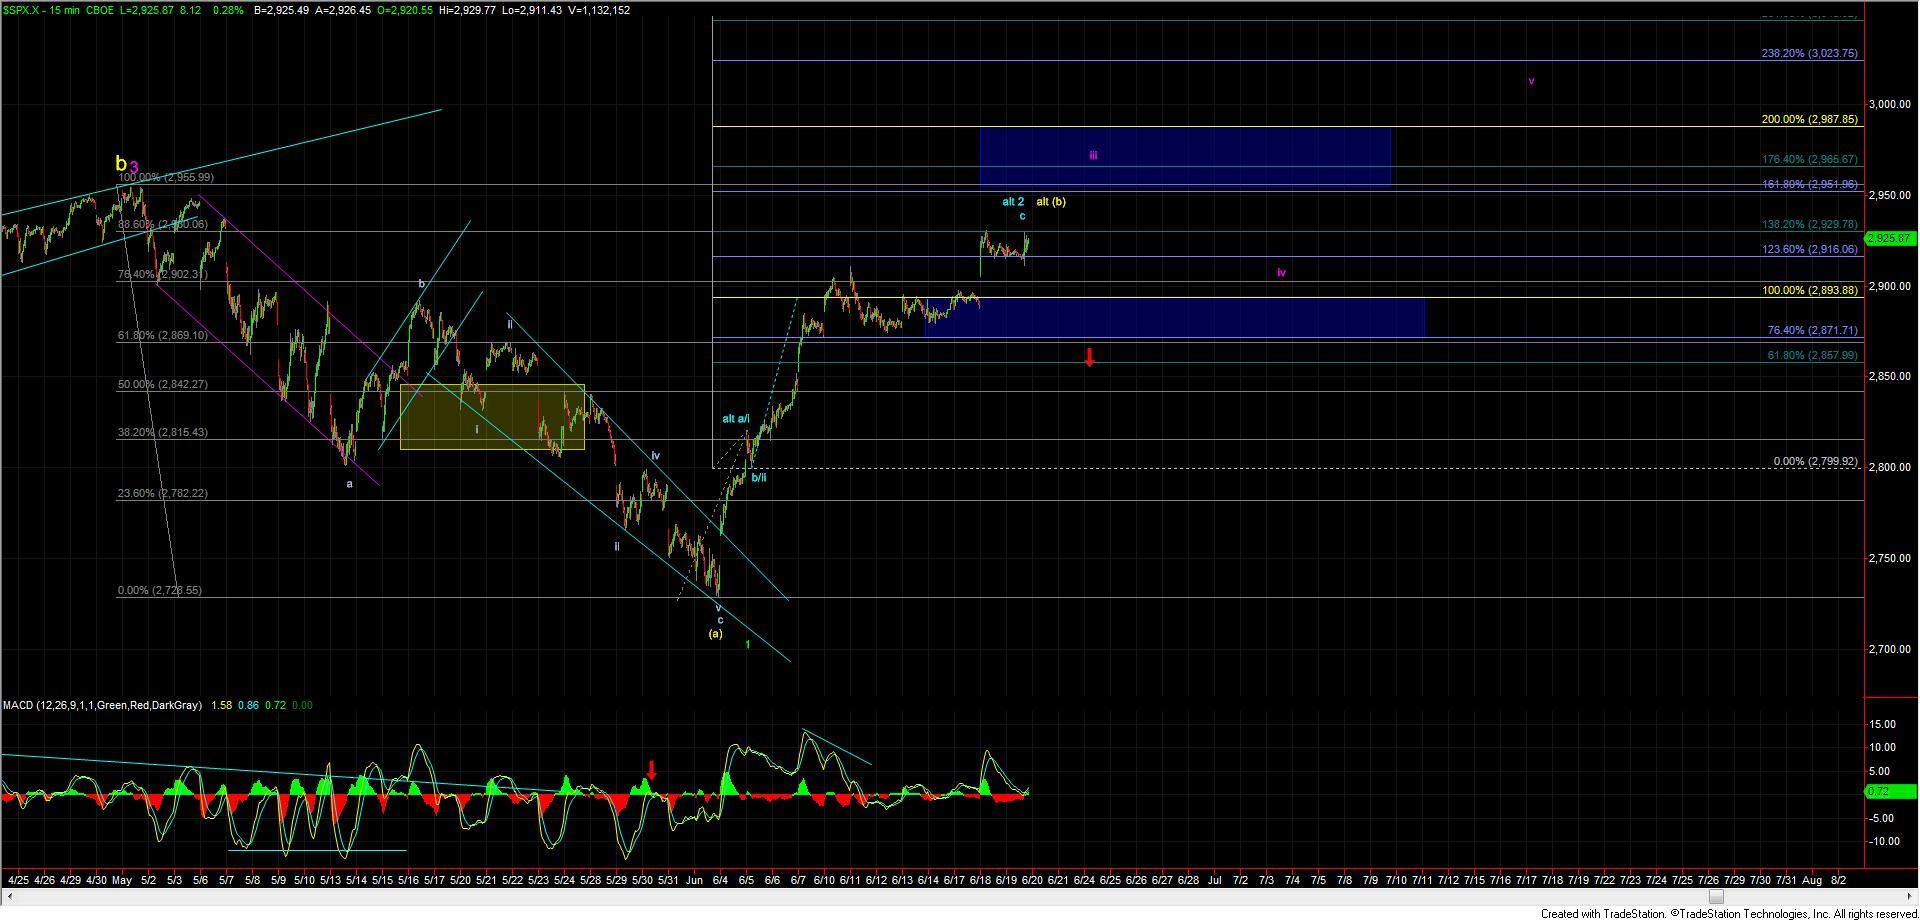The height and width of the screenshot is (920, 1920).
Task: Click the 'Jul' date on the time axis
Action: 1215,880
